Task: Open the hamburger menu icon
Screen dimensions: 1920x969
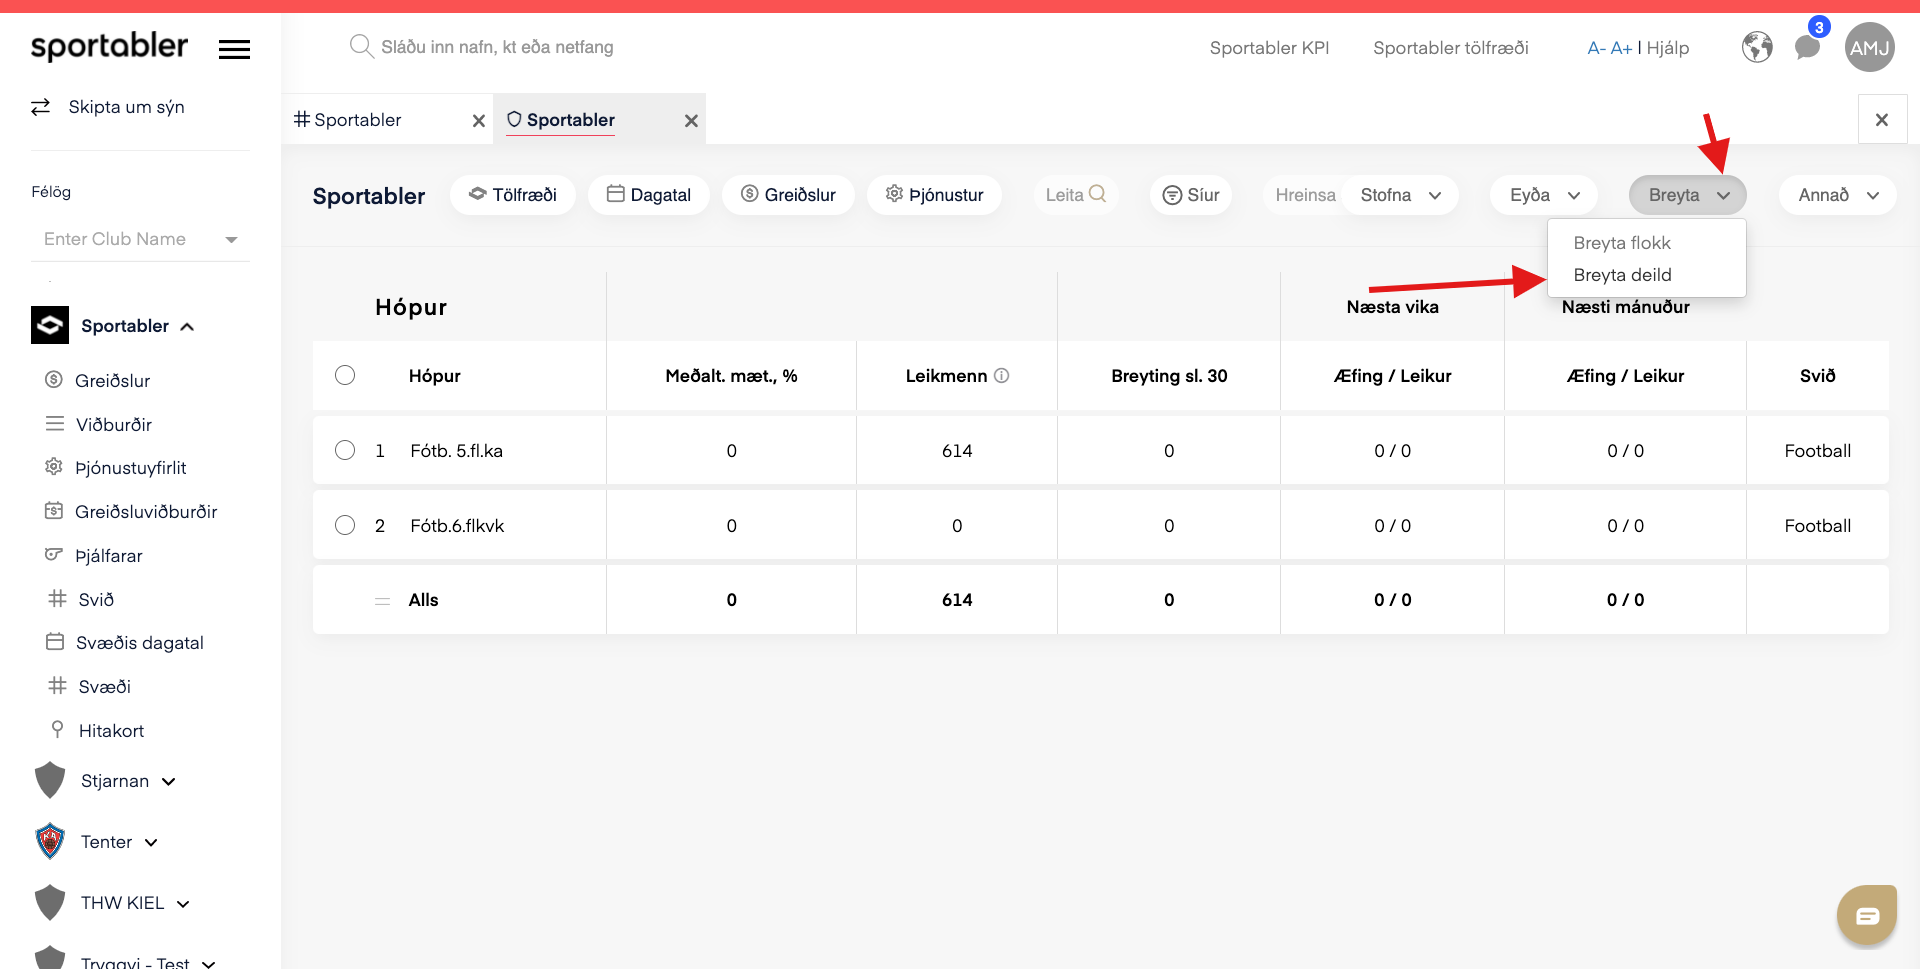Action: [234, 49]
